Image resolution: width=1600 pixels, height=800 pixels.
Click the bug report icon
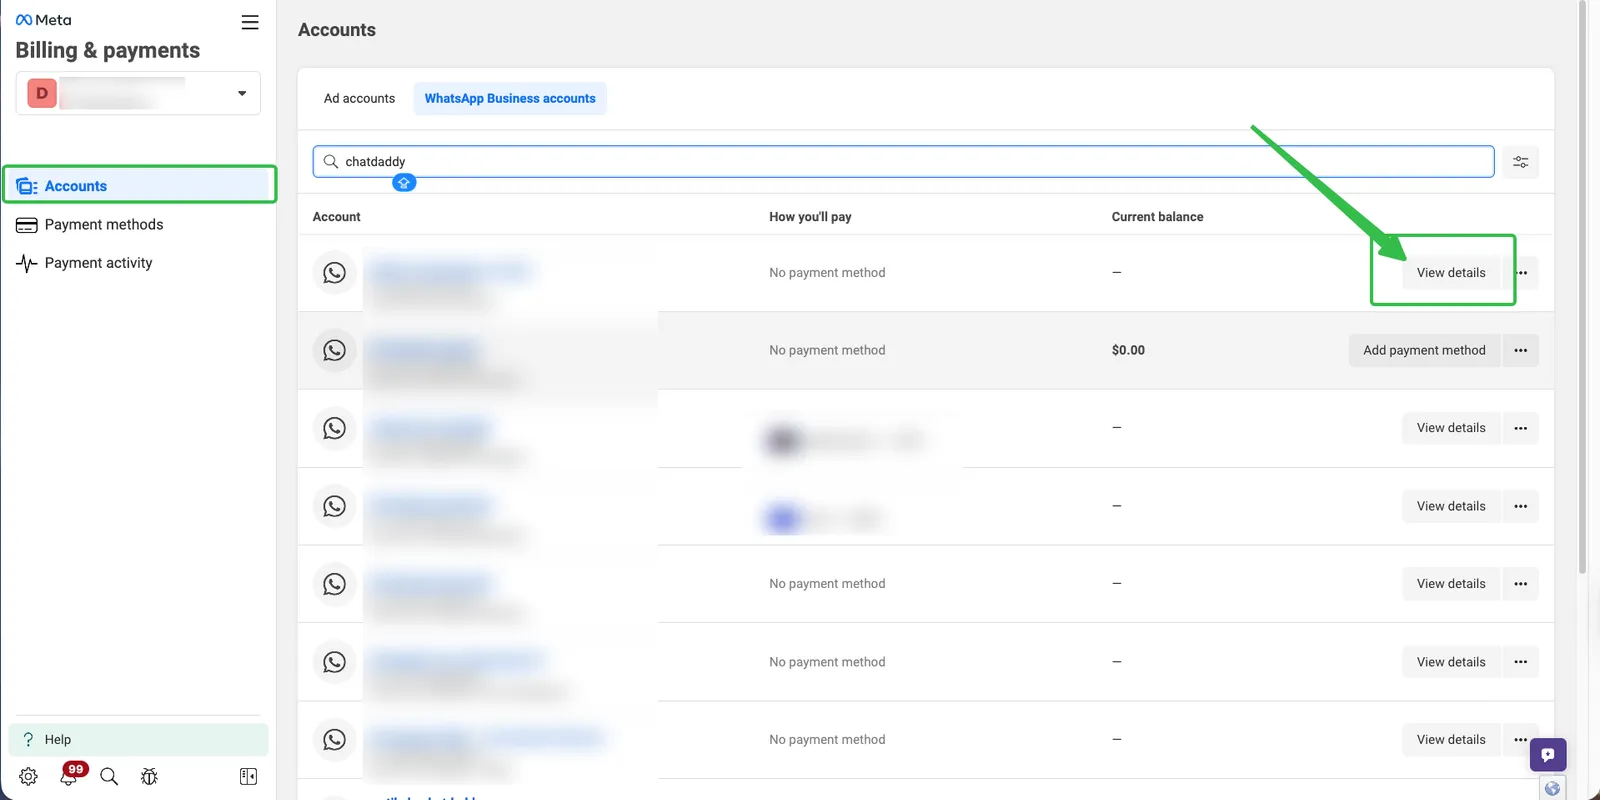[x=149, y=777]
